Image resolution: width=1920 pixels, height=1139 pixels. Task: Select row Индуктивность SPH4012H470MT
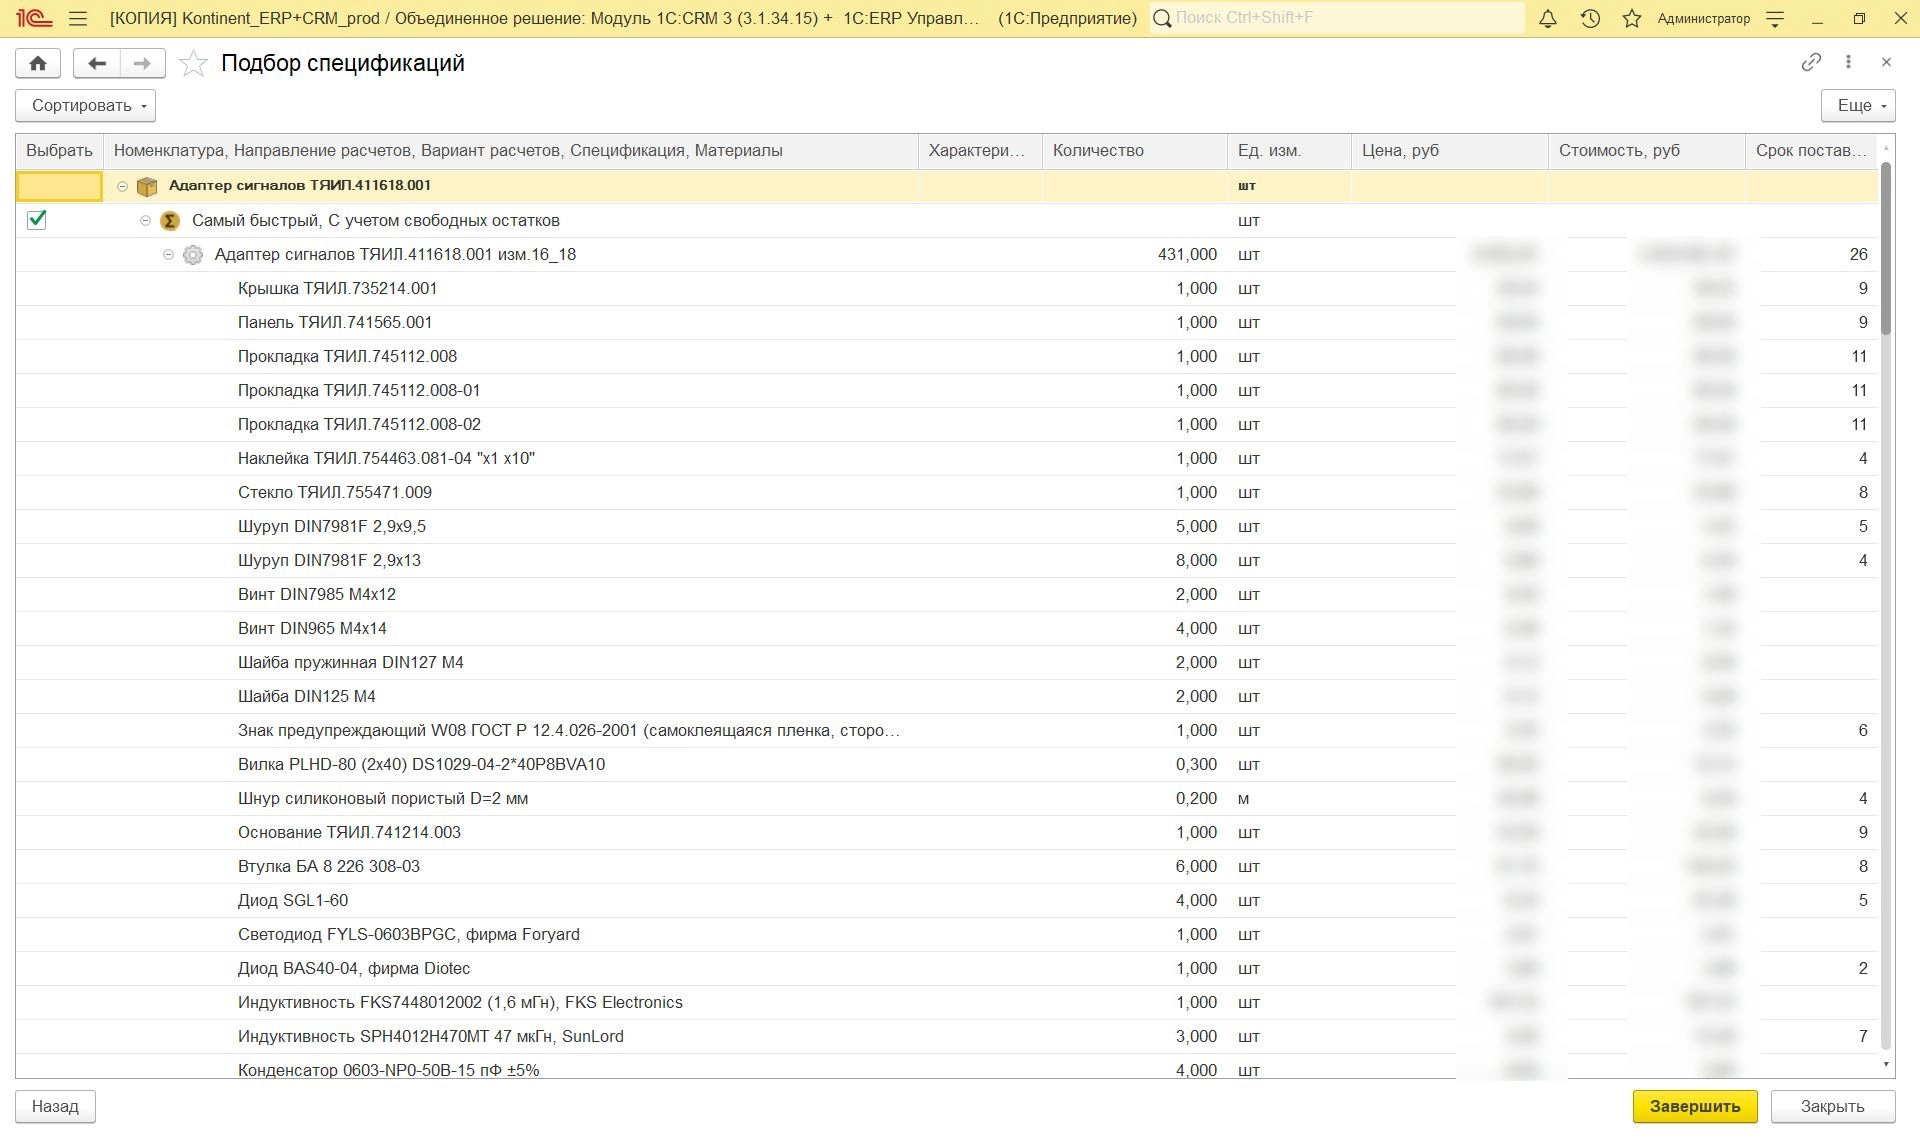coord(947,1037)
